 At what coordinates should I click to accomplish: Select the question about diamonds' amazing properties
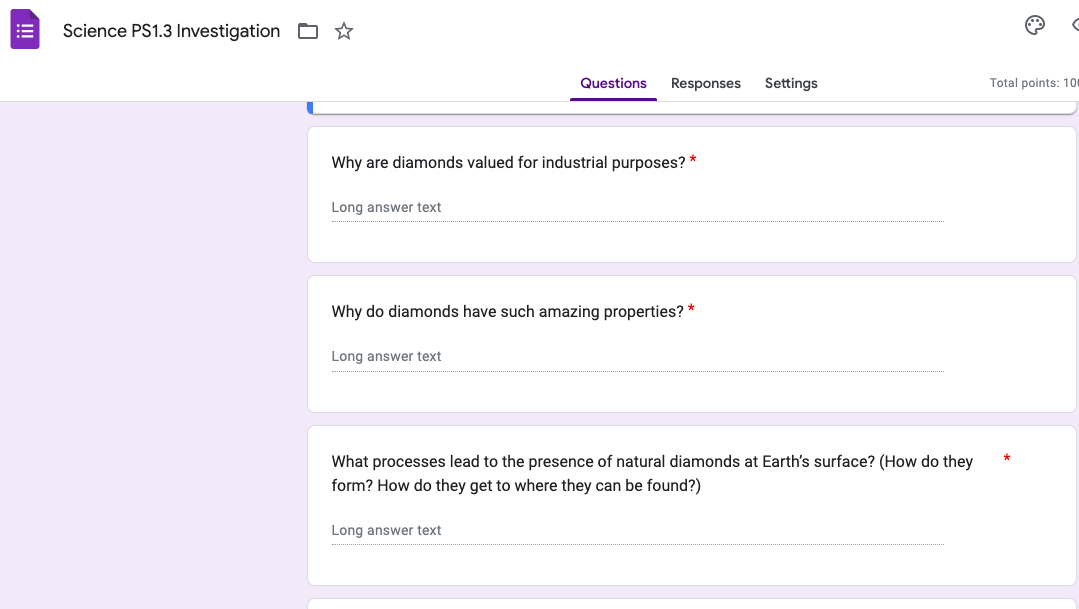click(x=507, y=311)
